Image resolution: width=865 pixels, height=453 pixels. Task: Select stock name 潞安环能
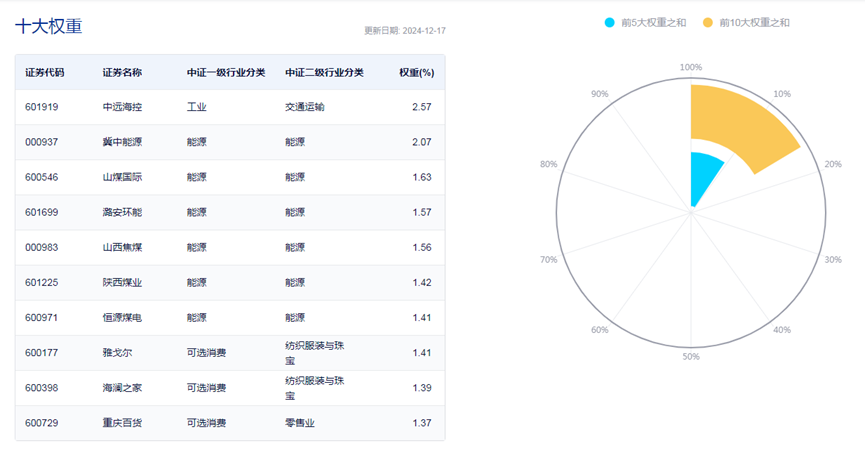(122, 212)
